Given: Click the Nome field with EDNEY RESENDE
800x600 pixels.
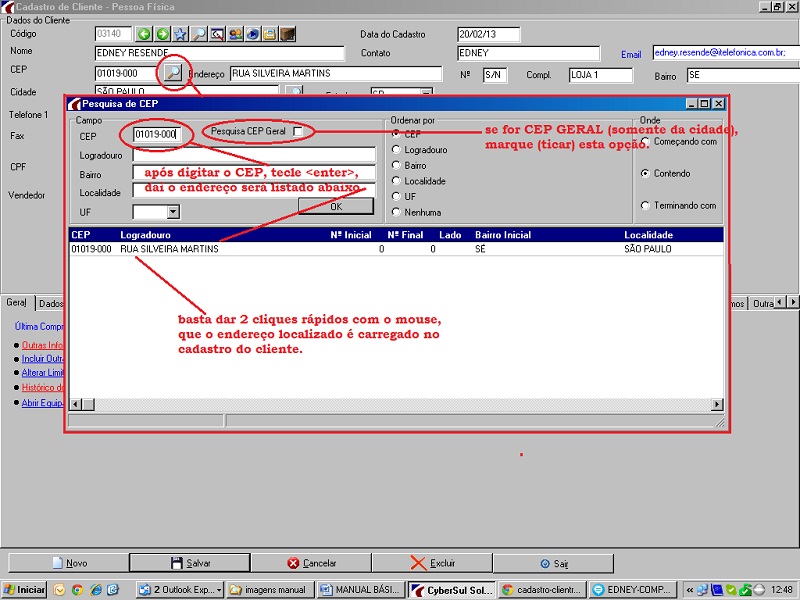Looking at the screenshot, I should coord(219,53).
